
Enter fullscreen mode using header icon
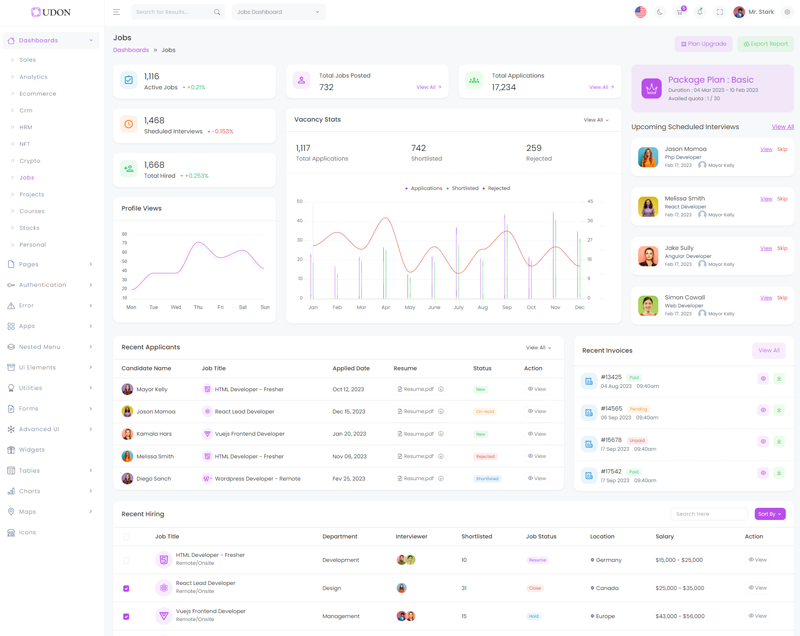(x=719, y=12)
